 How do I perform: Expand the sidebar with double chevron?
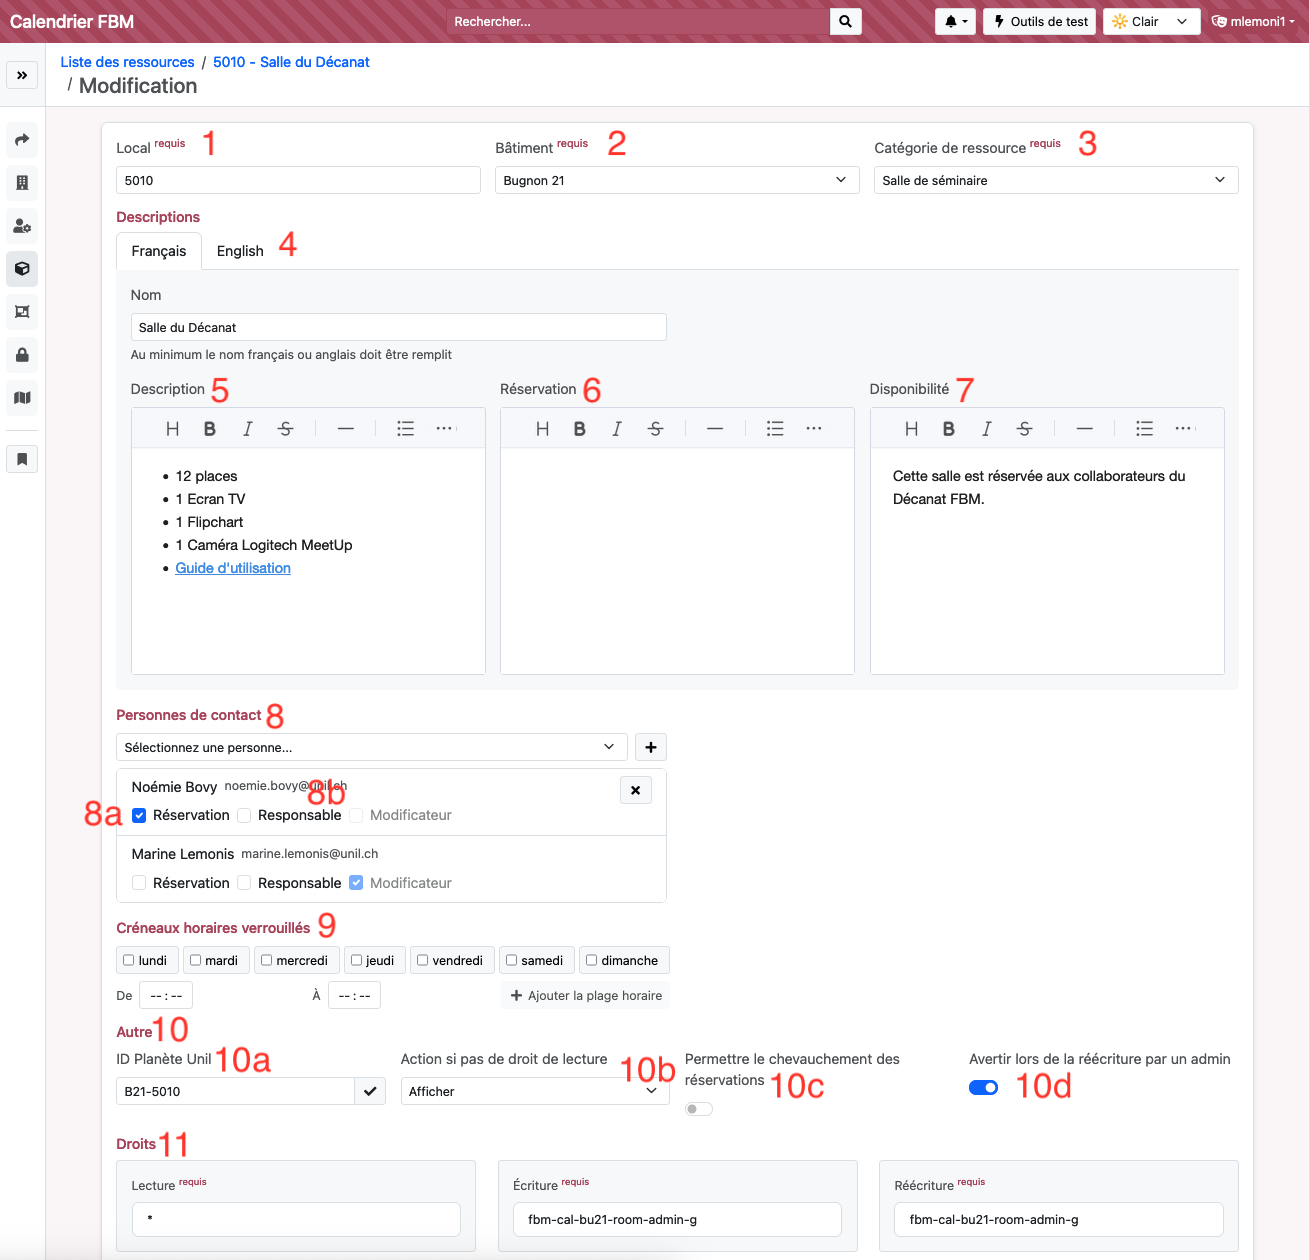click(22, 75)
